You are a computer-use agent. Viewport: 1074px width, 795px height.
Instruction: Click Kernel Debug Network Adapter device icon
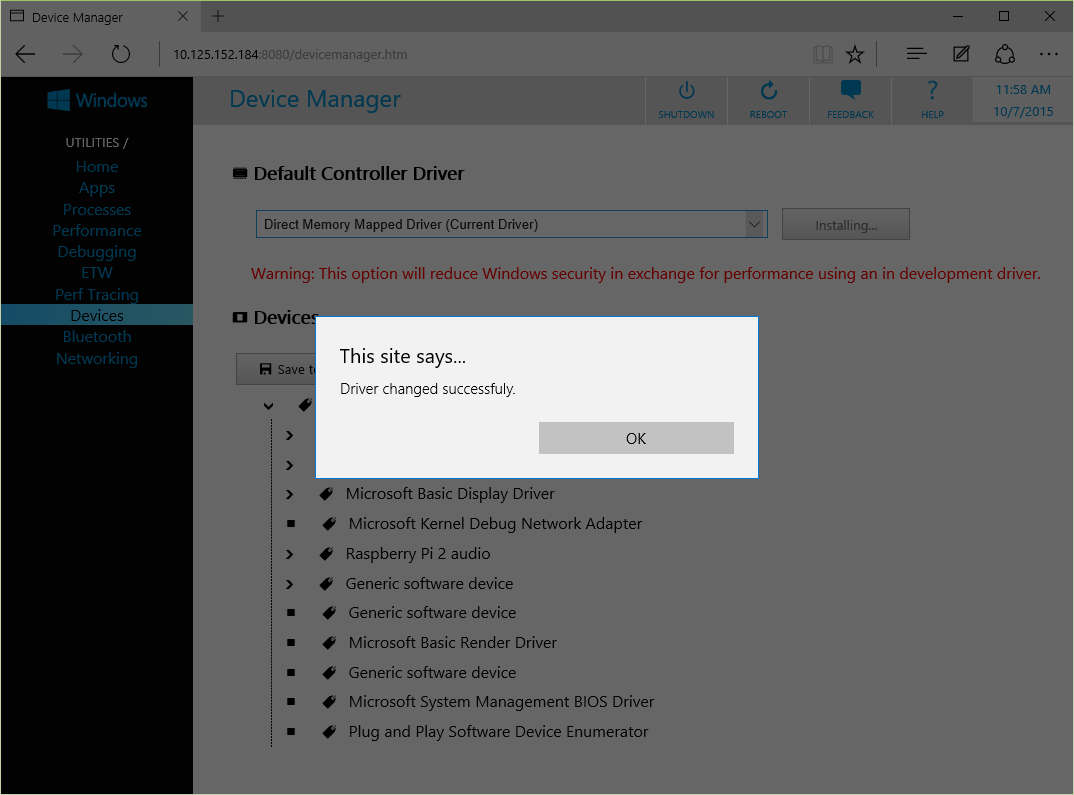click(x=329, y=524)
